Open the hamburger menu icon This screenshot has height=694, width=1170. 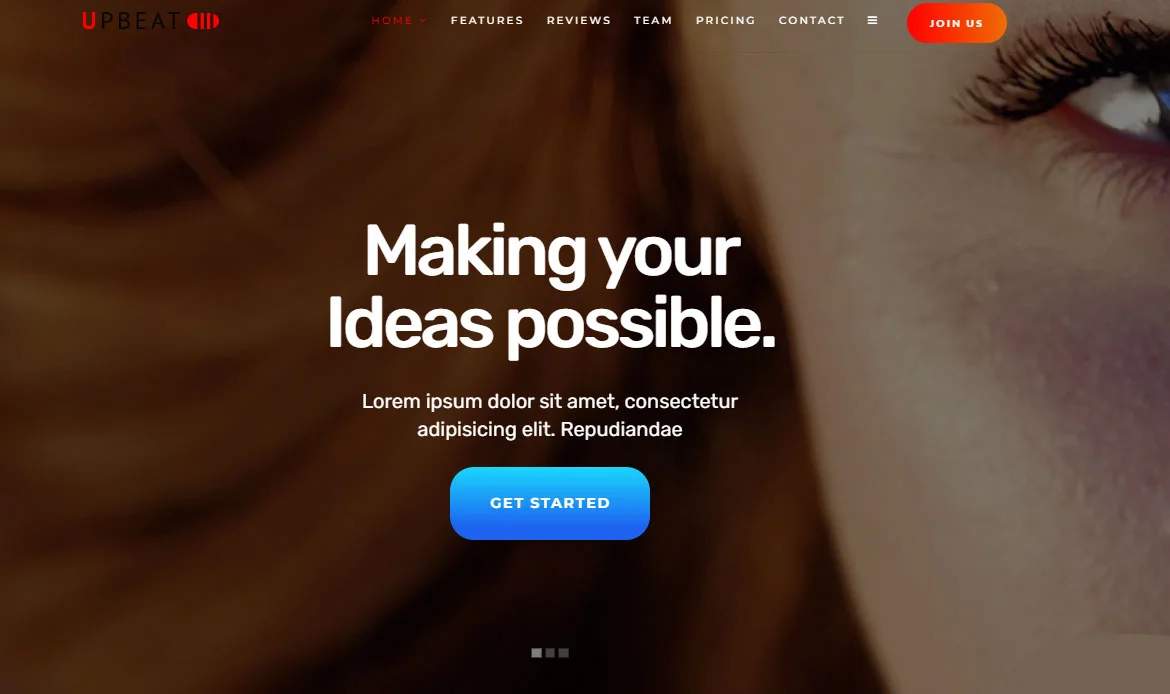click(872, 21)
